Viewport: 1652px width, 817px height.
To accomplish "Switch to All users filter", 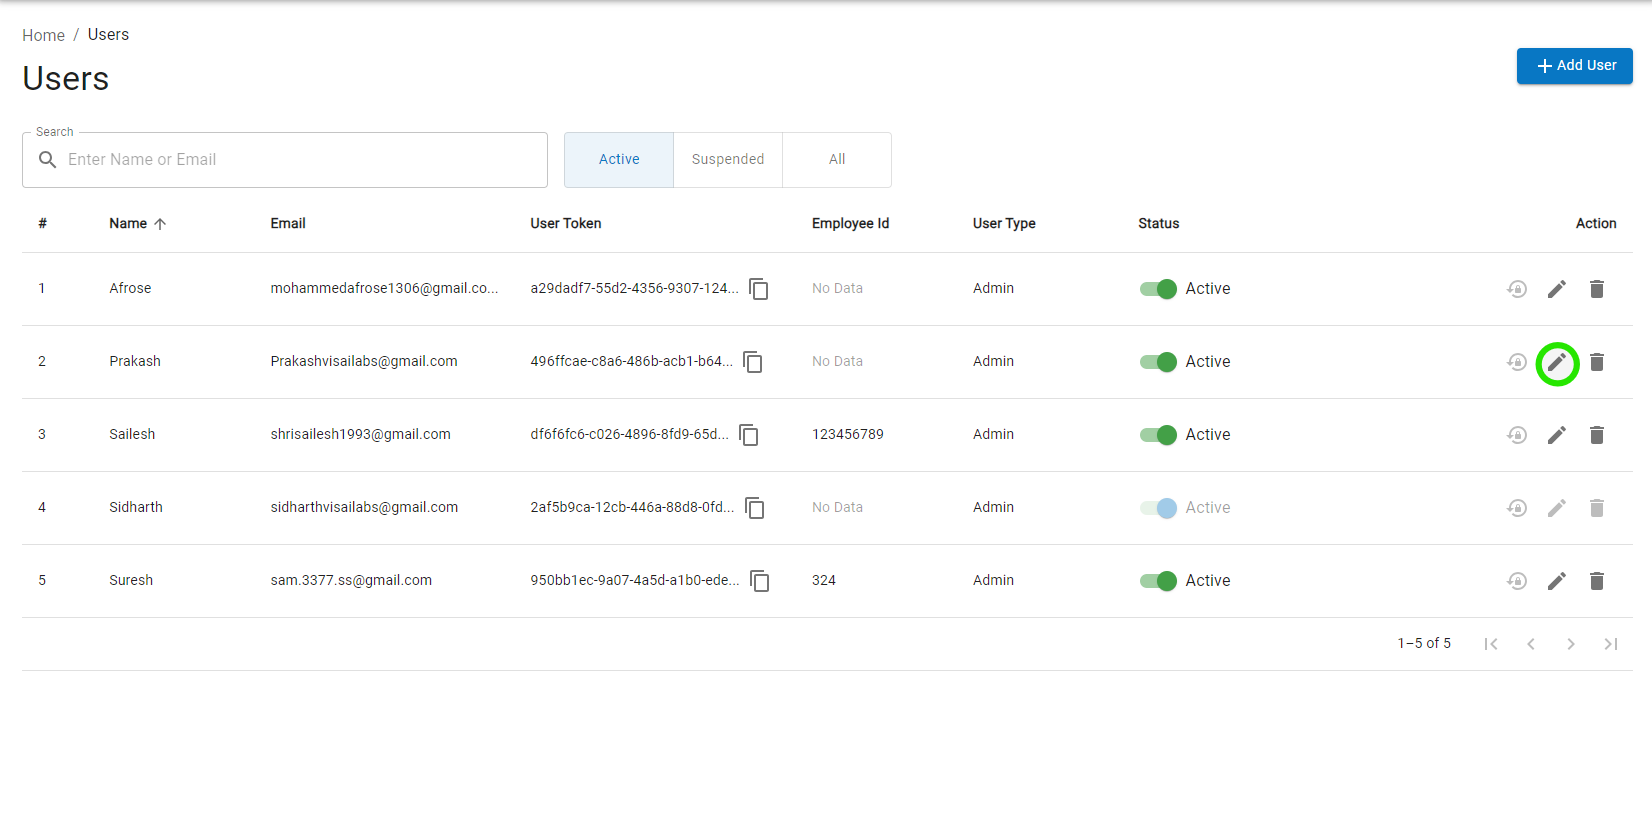I will pyautogui.click(x=837, y=160).
